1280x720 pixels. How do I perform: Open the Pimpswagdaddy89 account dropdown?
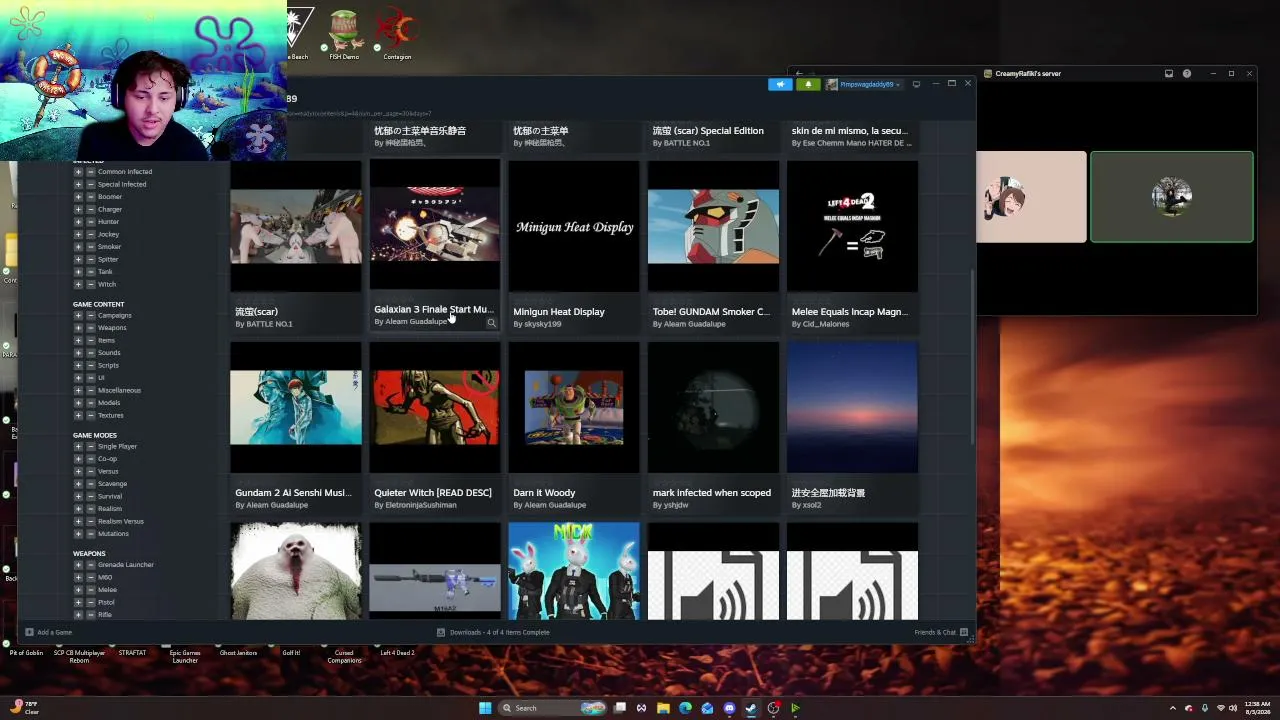pos(864,84)
